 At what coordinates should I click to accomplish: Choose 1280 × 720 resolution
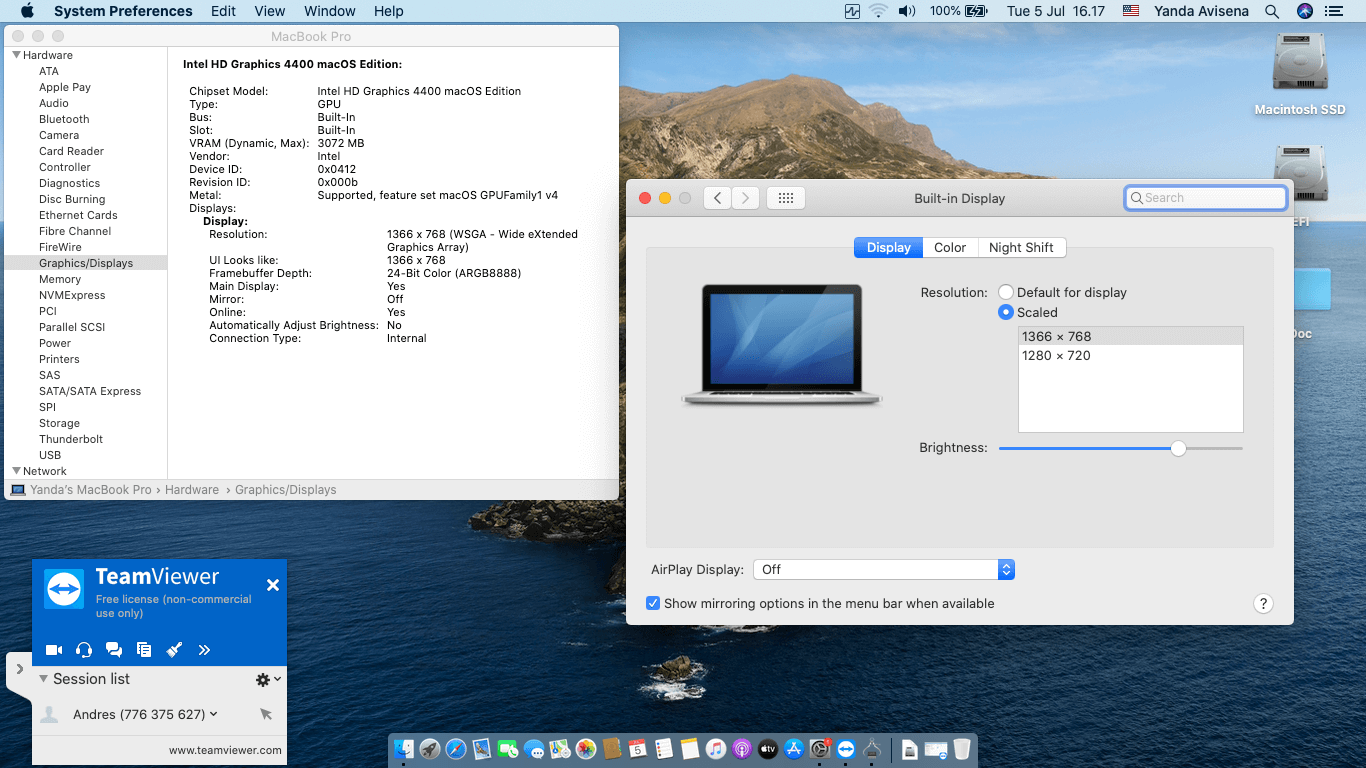(x=1130, y=355)
